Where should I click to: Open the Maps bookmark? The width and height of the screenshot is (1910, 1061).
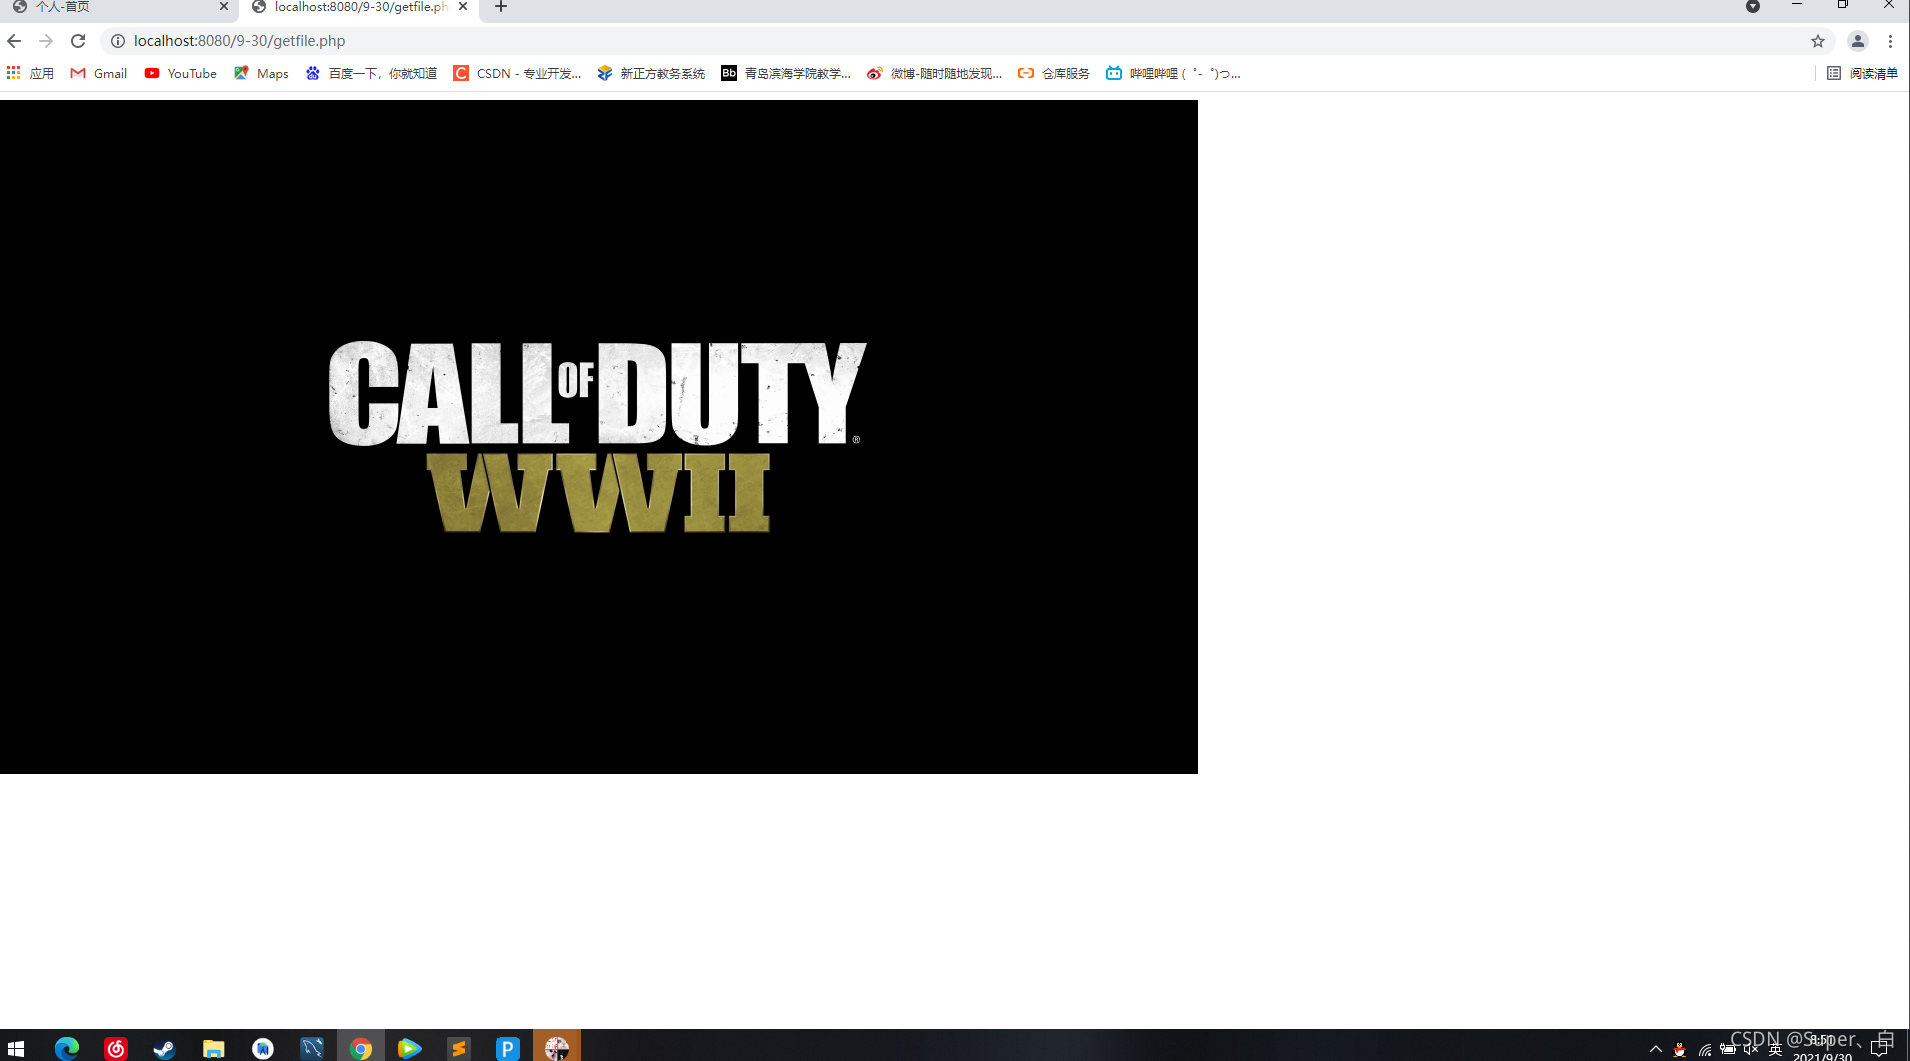[x=261, y=73]
